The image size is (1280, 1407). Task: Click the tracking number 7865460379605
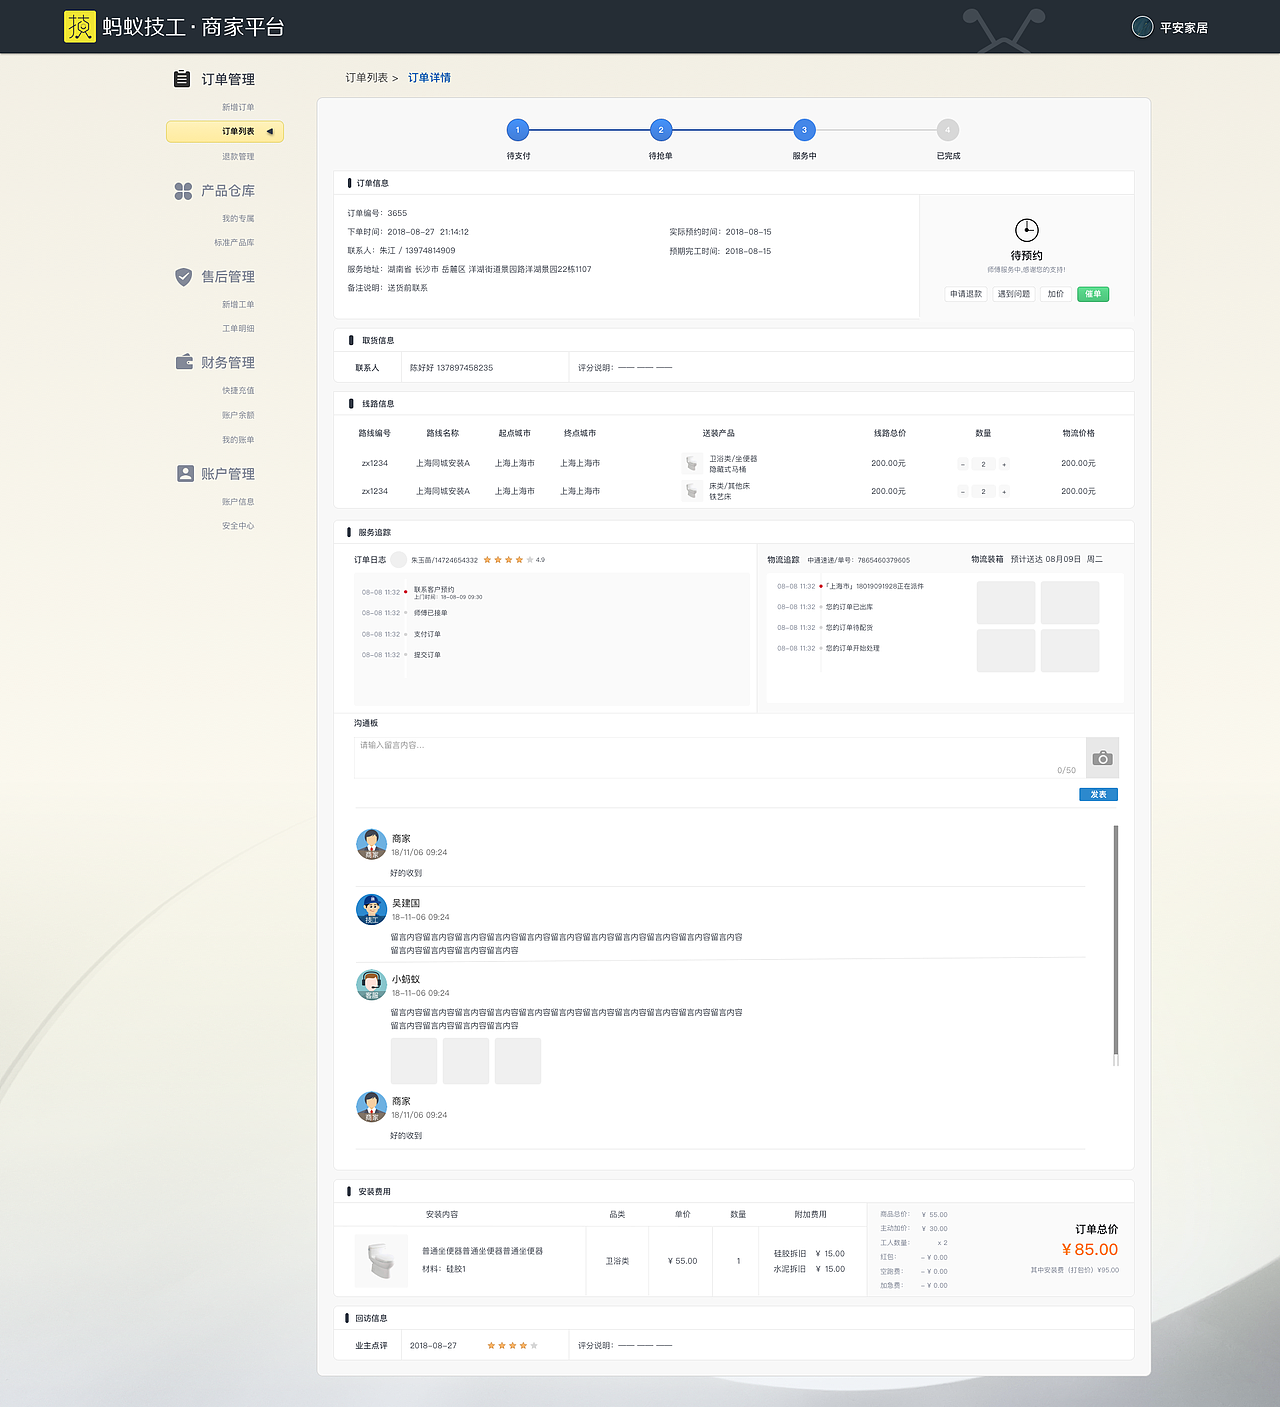pos(884,561)
